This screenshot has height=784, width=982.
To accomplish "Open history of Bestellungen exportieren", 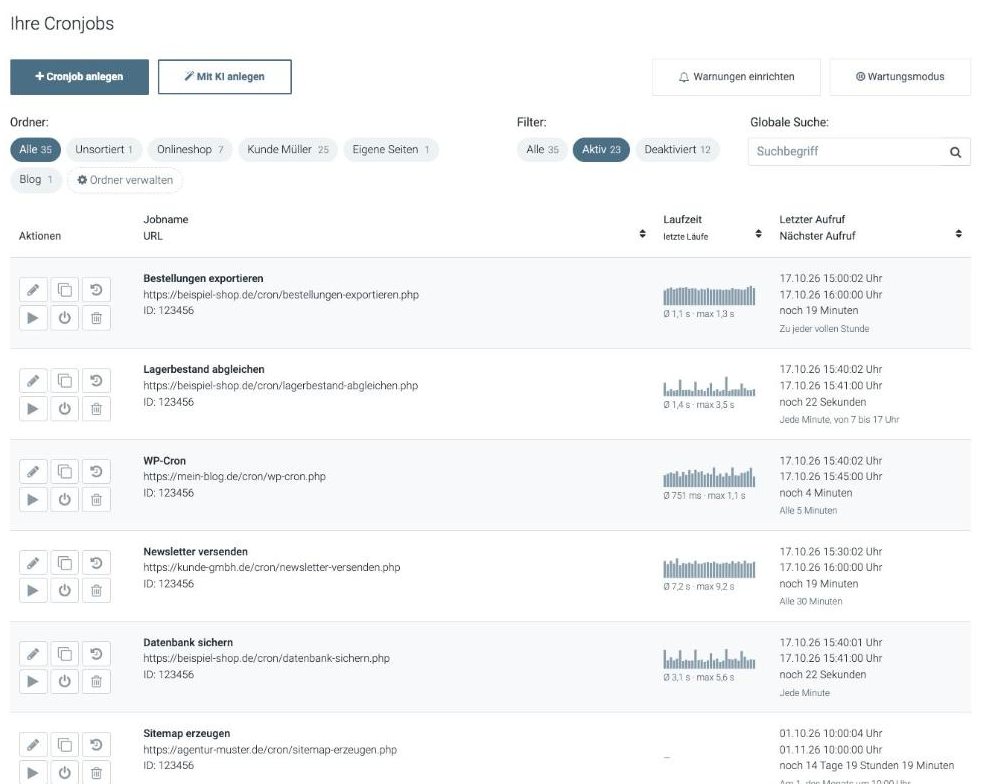I will pyautogui.click(x=96, y=290).
